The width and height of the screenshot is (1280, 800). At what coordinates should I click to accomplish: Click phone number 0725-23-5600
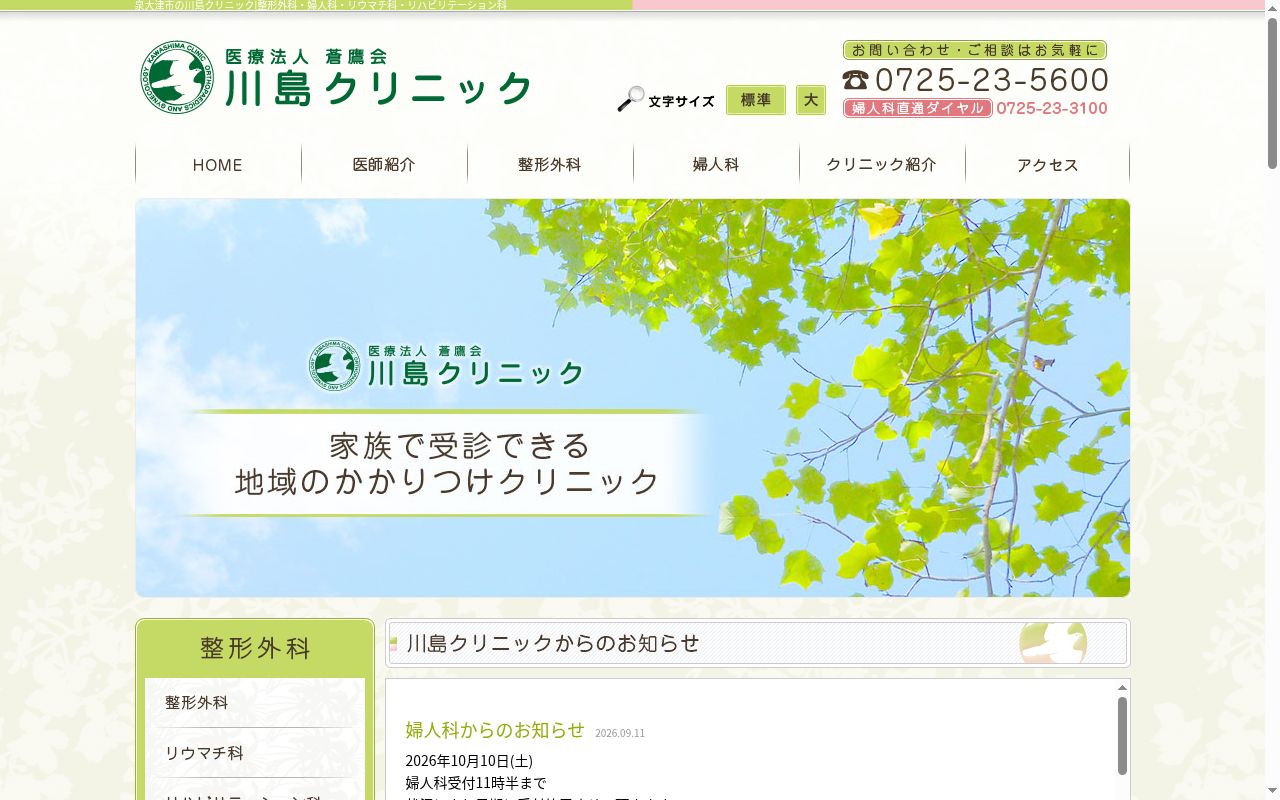992,80
